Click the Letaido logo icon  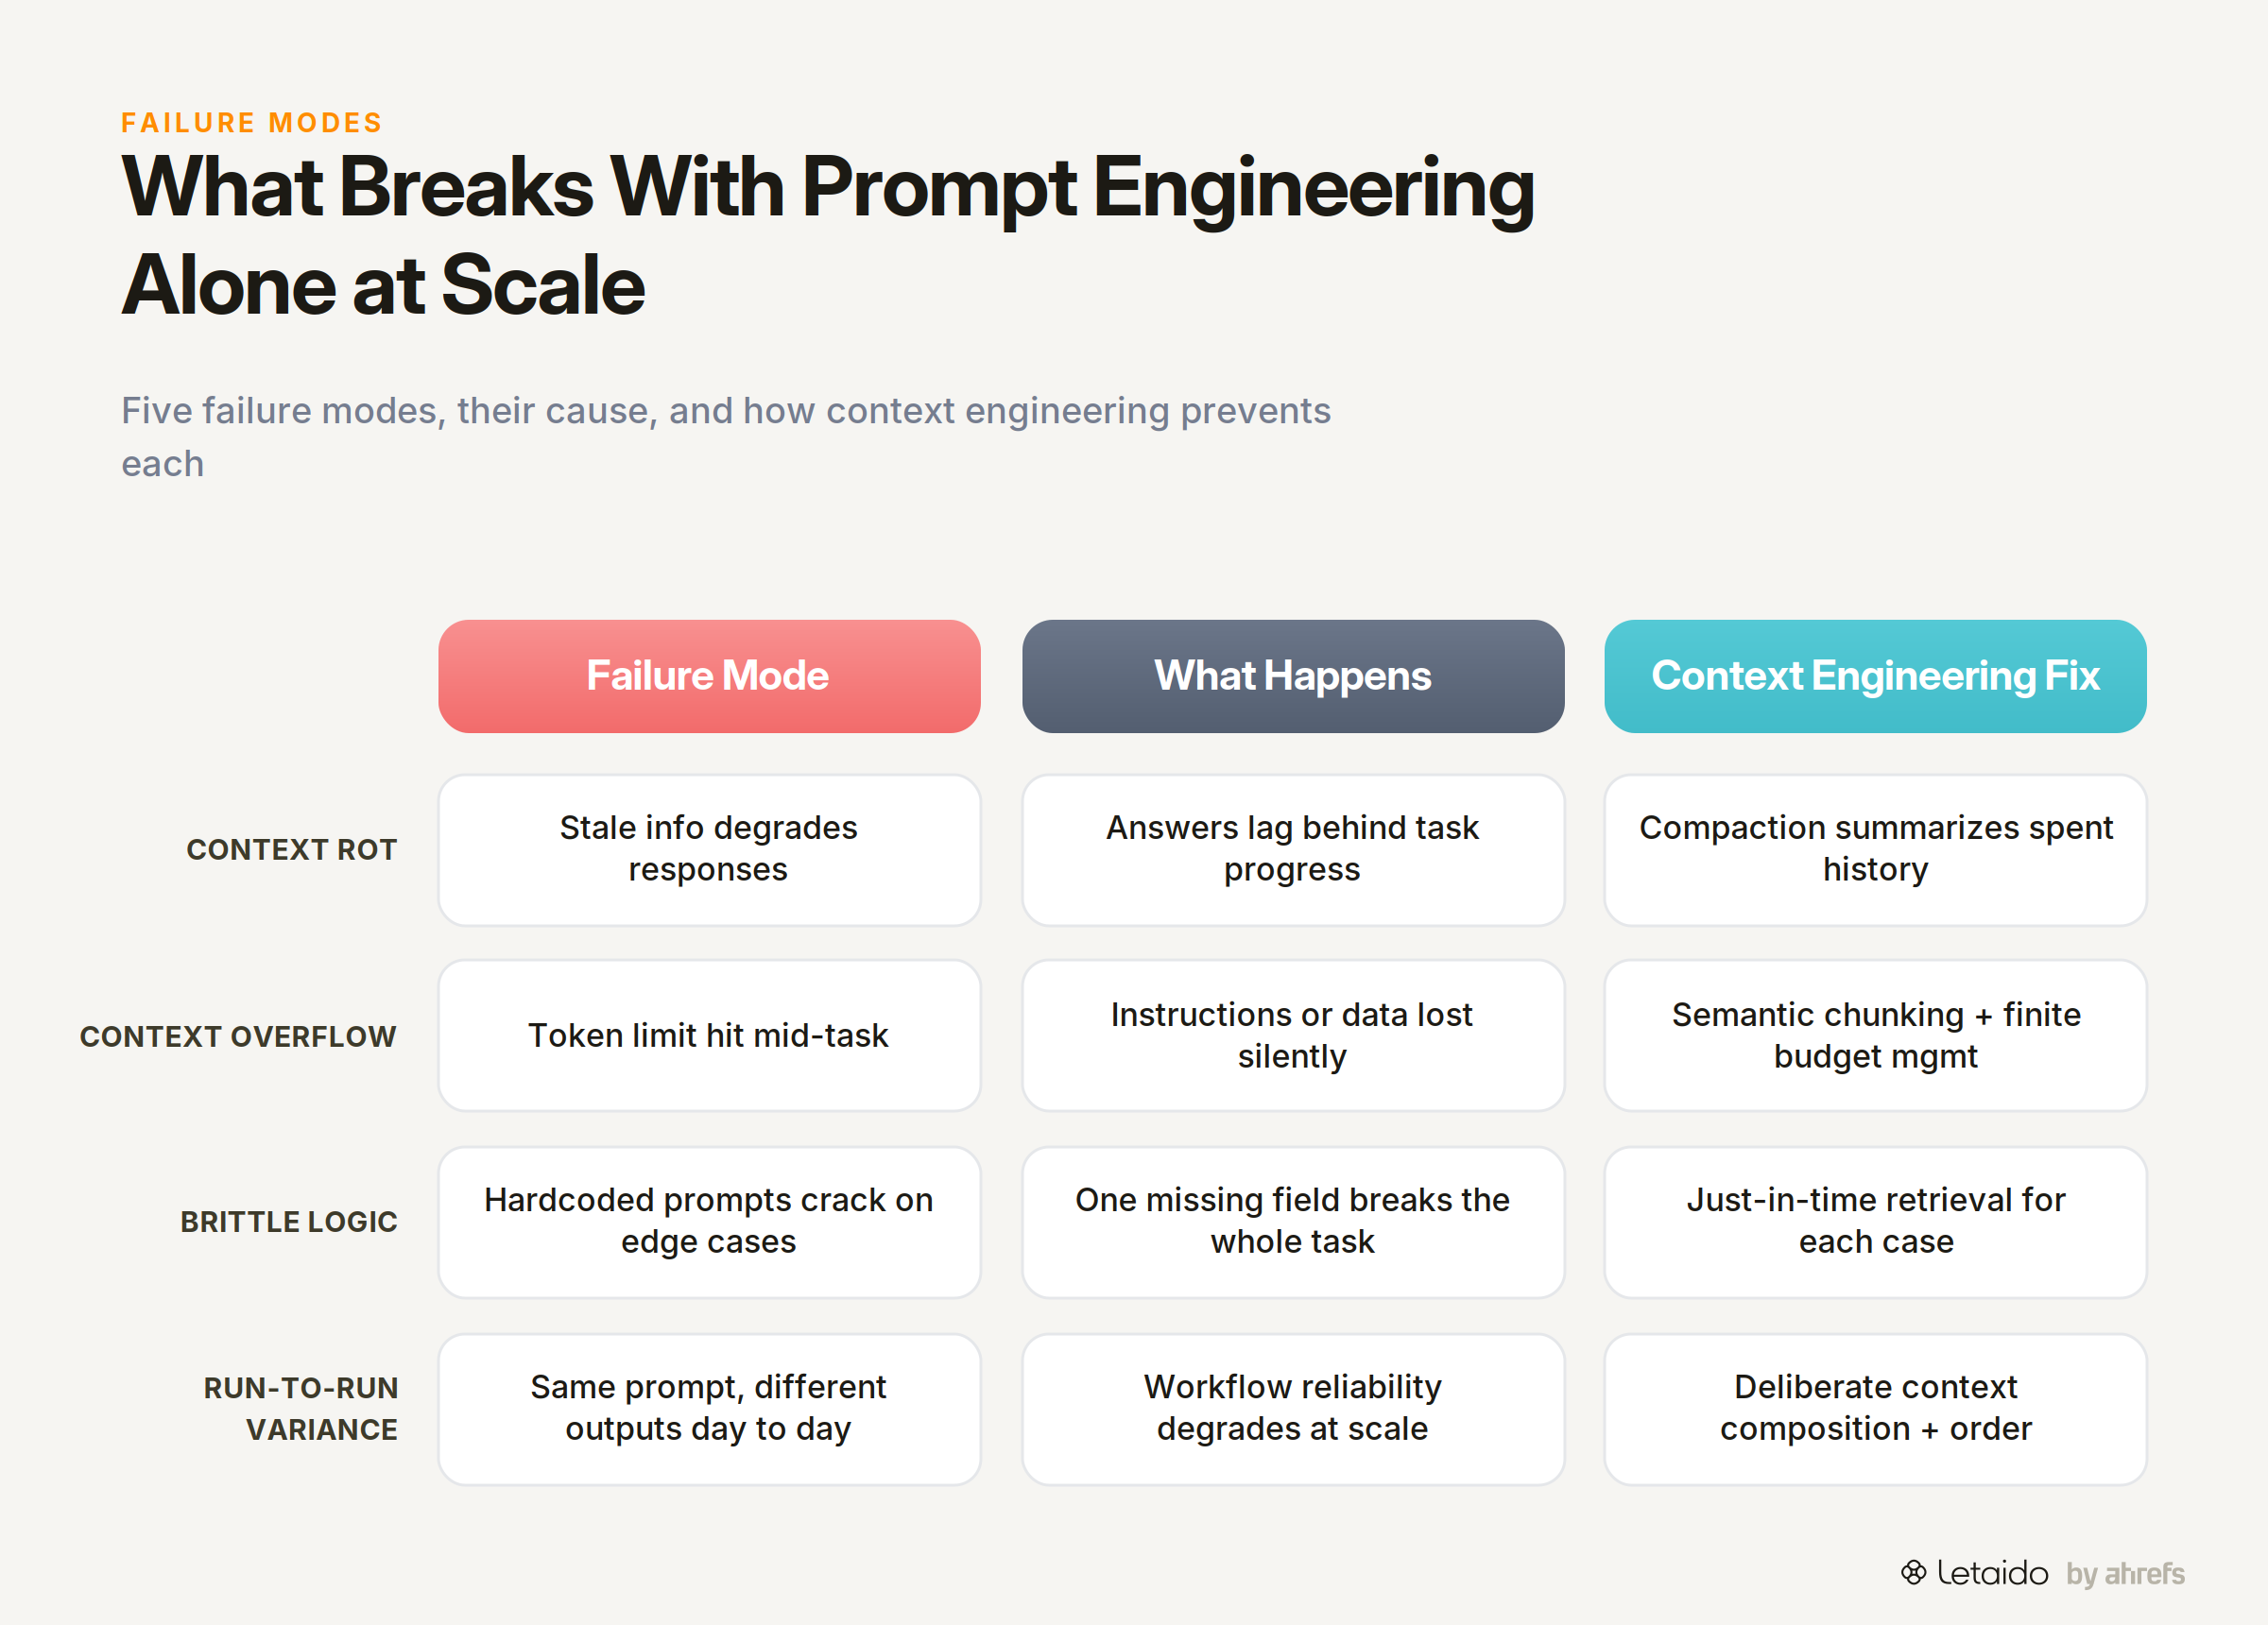(x=1912, y=1572)
